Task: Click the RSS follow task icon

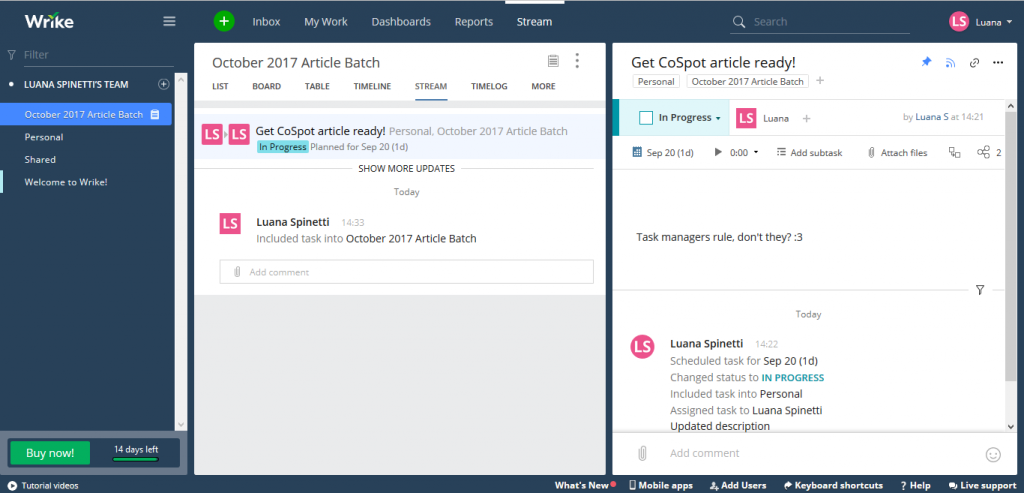Action: tap(950, 62)
